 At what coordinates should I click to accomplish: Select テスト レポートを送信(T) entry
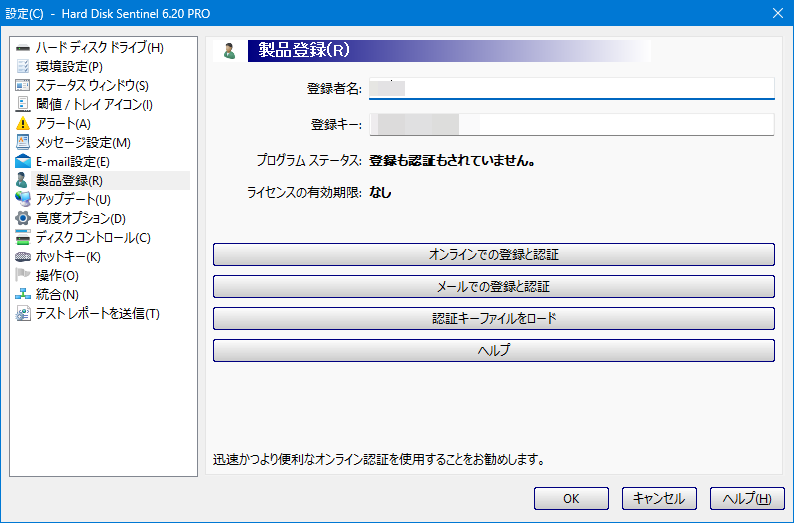pyautogui.click(x=98, y=313)
